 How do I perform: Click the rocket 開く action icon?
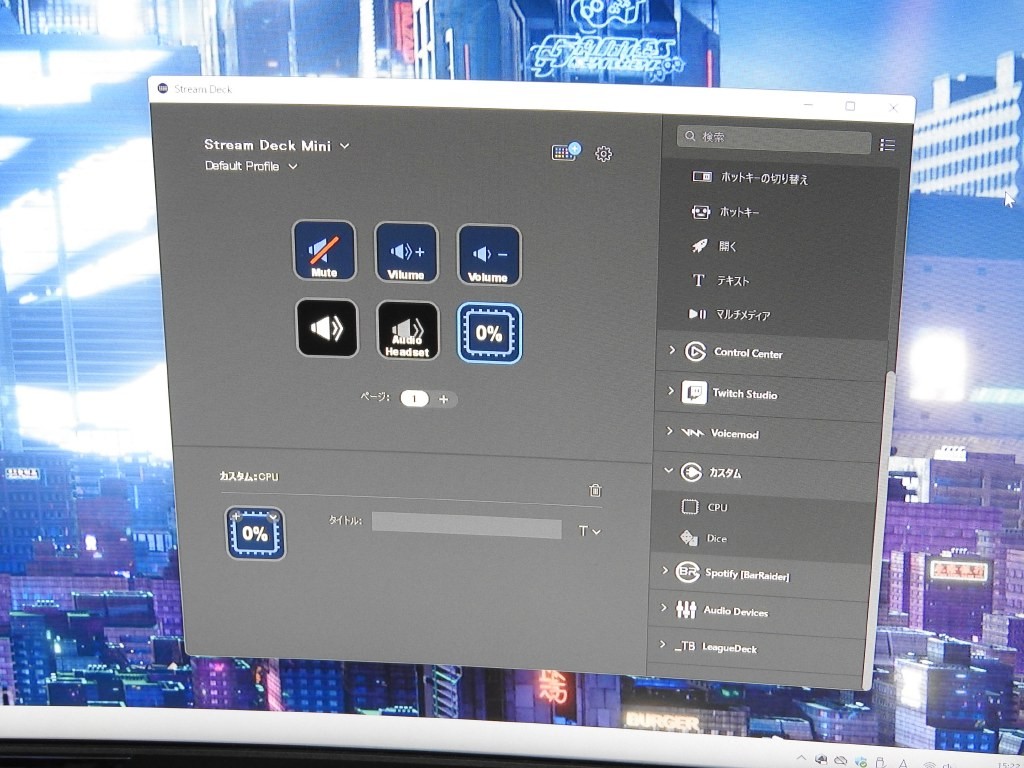699,246
